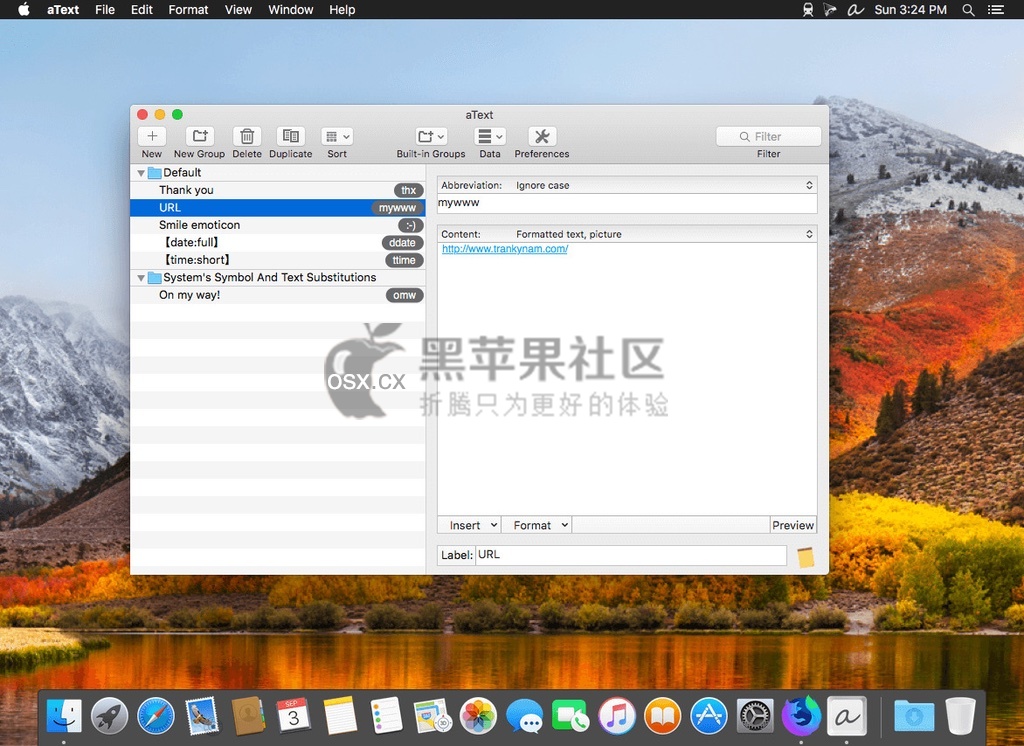Screen dimensions: 1024x746
Task: Click the Preview button
Action: [x=793, y=525]
